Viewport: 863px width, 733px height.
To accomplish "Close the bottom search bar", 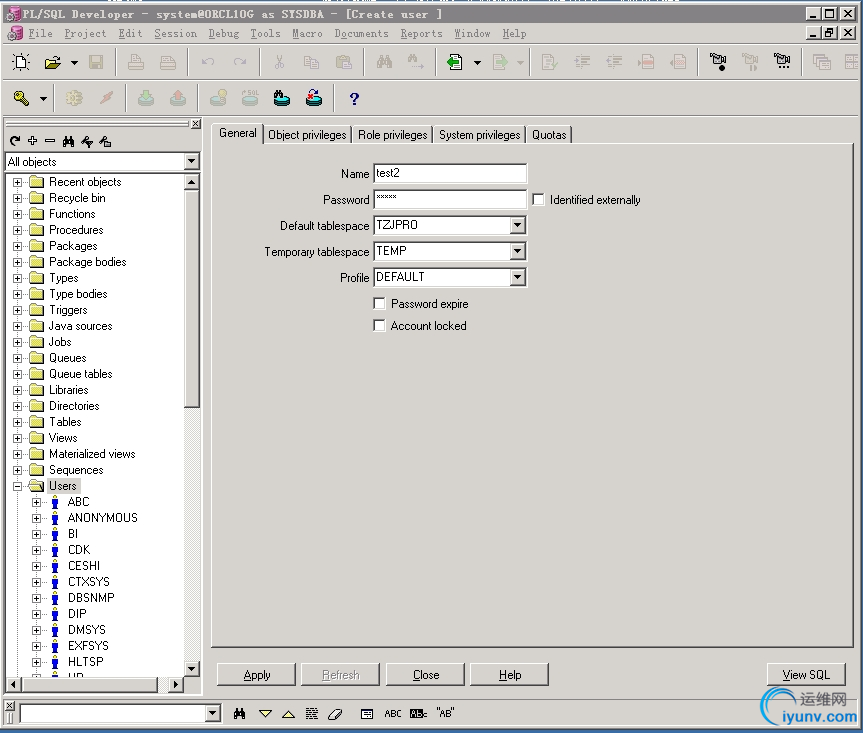I will pyautogui.click(x=10, y=705).
